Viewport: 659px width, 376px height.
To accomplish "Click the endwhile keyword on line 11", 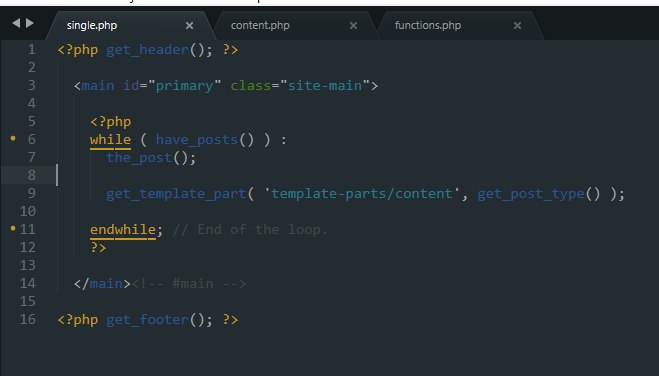I will [x=123, y=230].
